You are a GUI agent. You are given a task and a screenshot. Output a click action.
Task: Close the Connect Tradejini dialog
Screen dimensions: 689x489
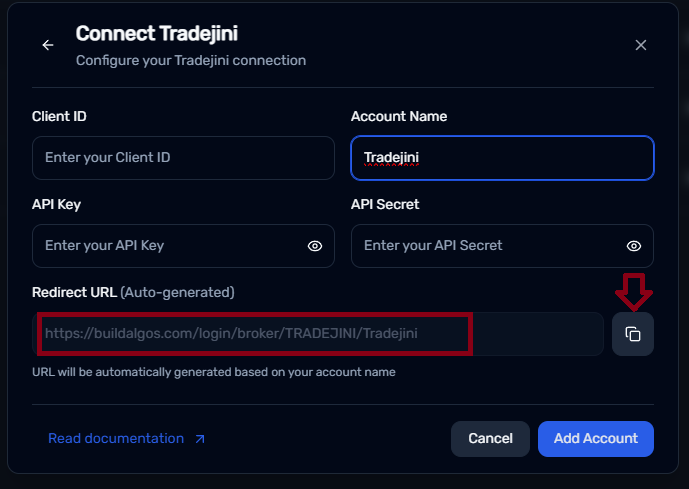(641, 45)
